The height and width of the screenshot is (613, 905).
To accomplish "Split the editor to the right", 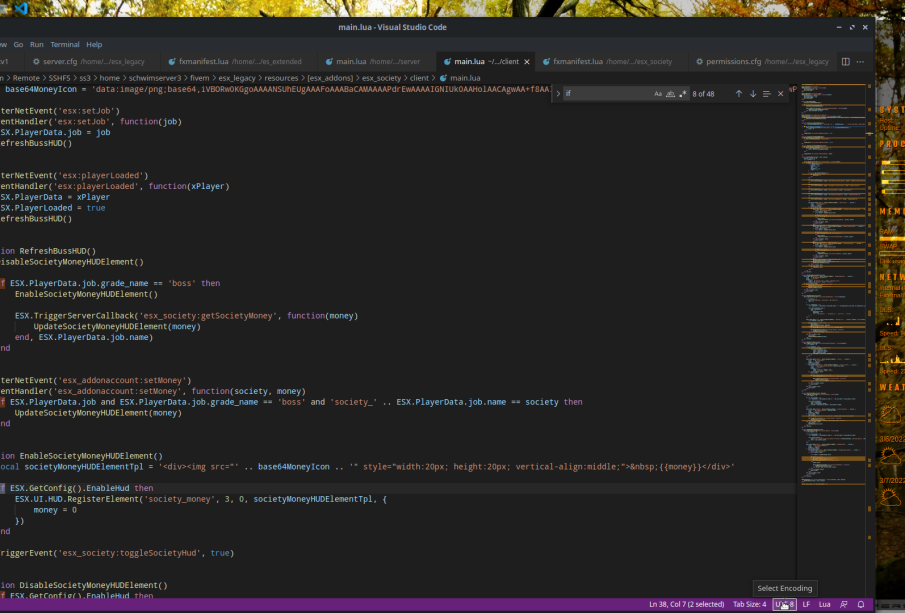I will tap(846, 61).
